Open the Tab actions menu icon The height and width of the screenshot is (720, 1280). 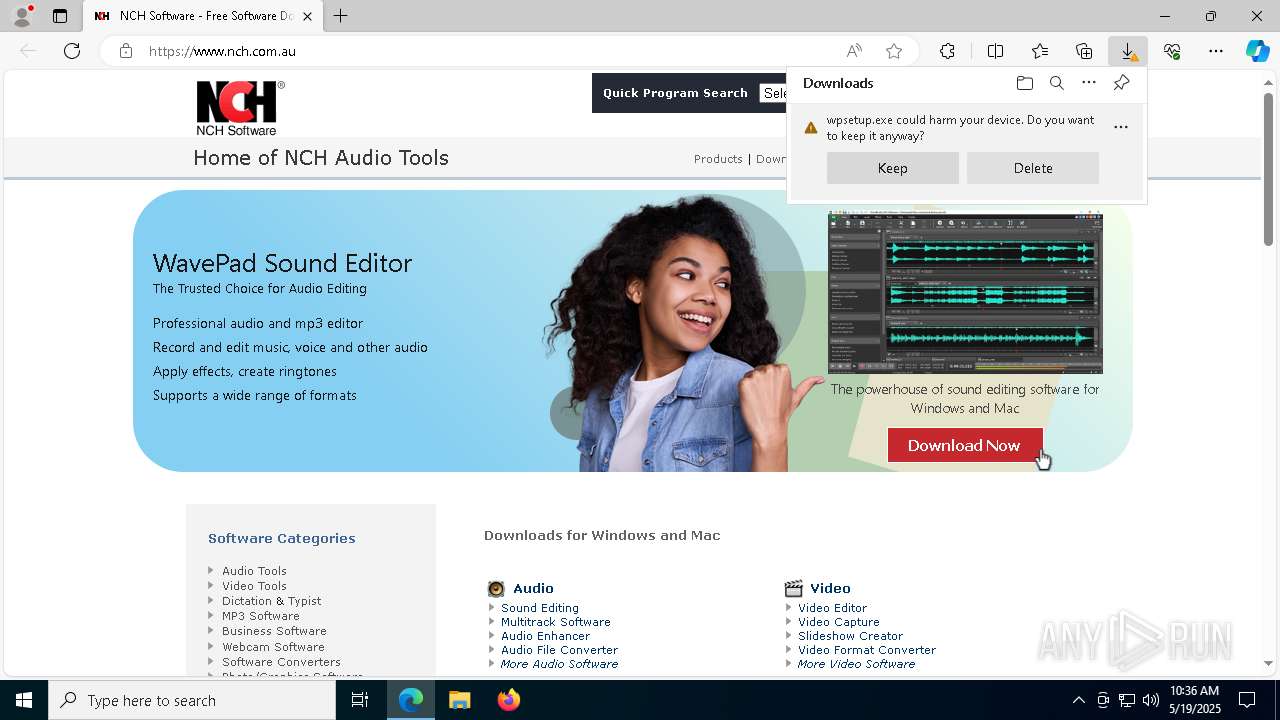point(60,16)
